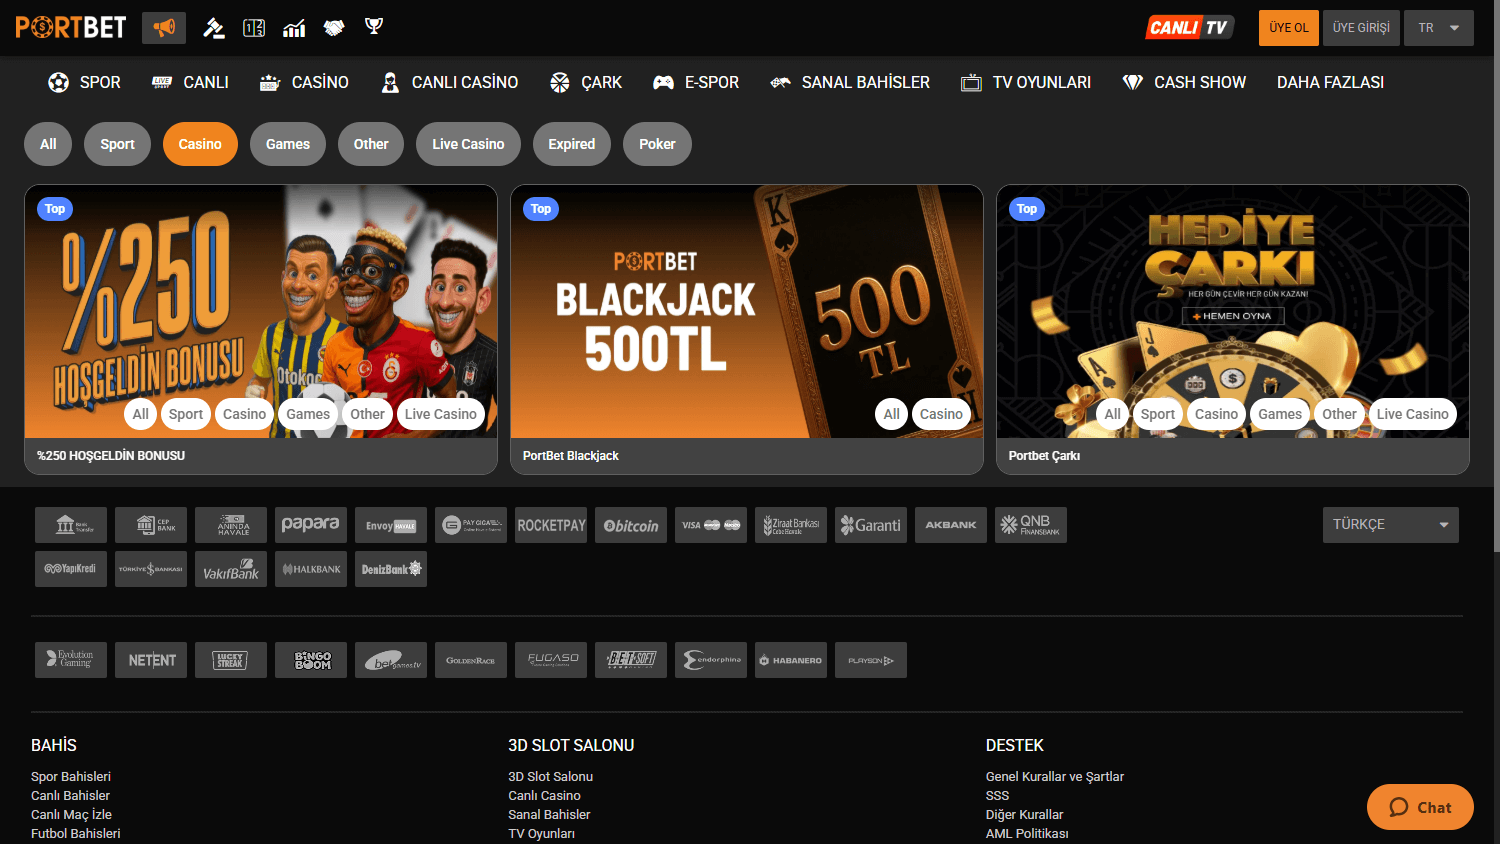Toggle the Poker filter pill
The width and height of the screenshot is (1500, 844).
[x=657, y=144]
